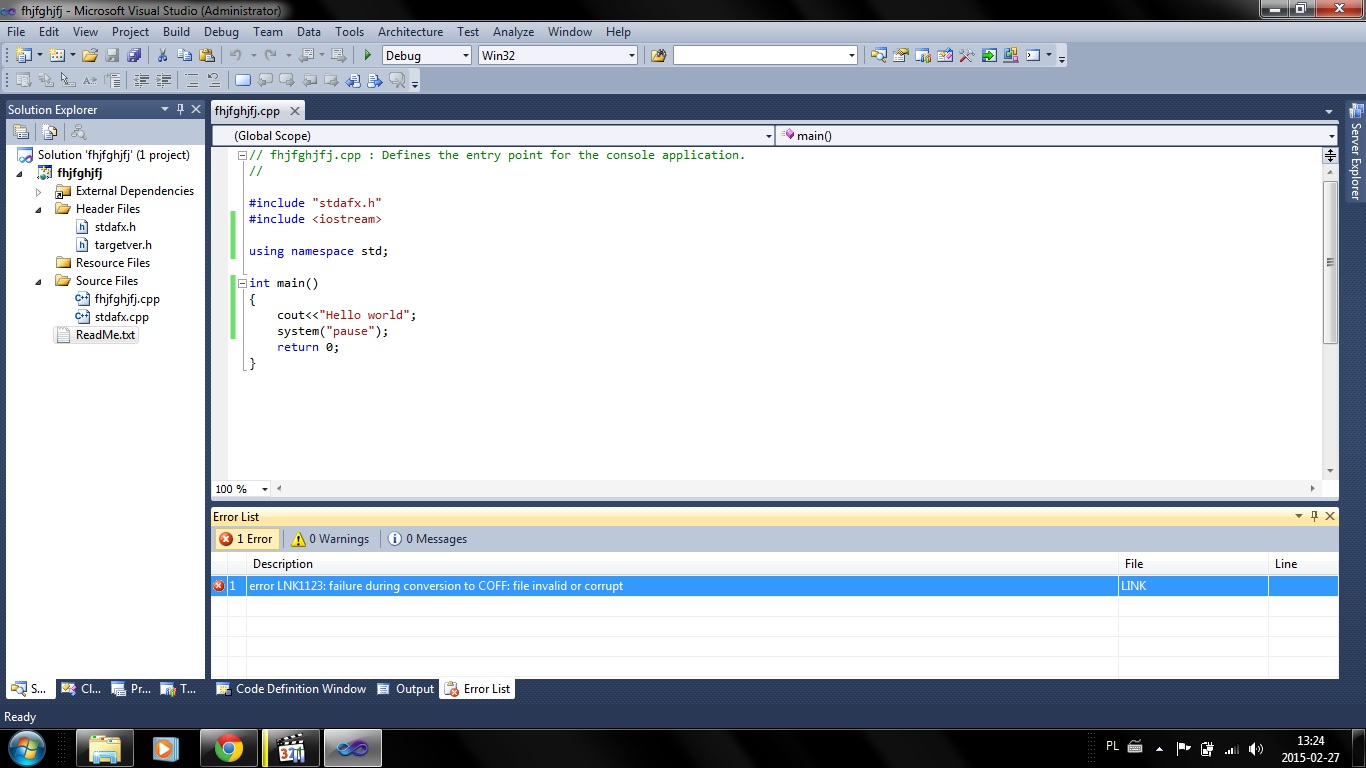Open the Extension Manager toolbar icon
The width and height of the screenshot is (1366, 768).
tap(1010, 55)
